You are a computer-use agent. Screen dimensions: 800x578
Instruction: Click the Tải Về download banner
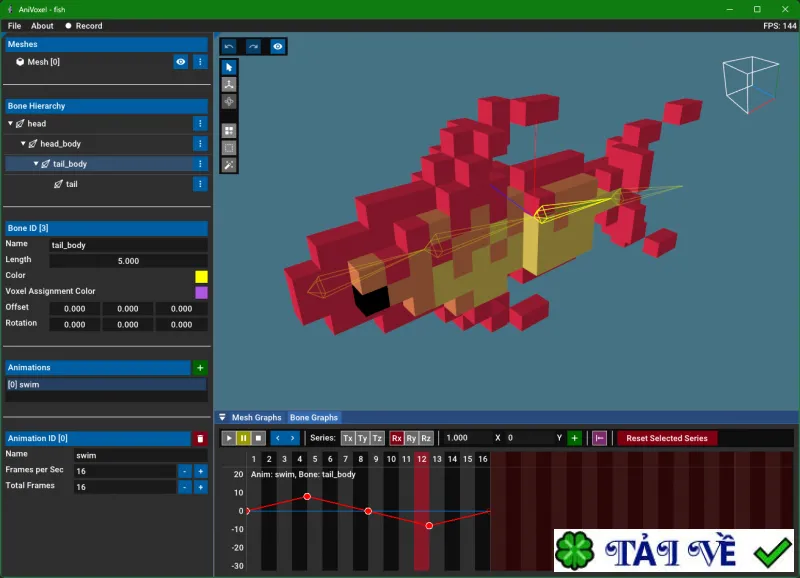(x=673, y=550)
